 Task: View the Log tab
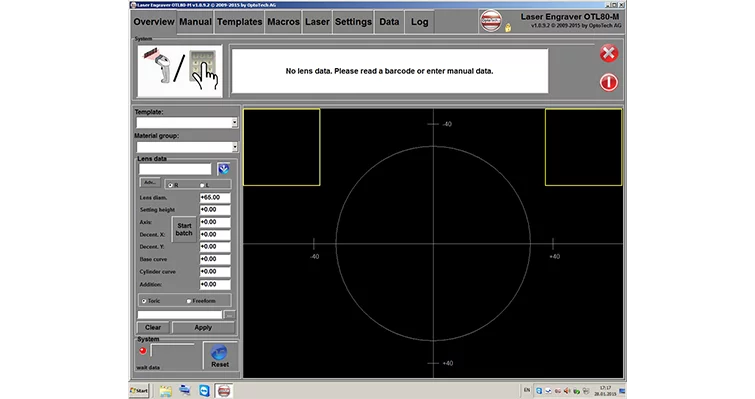point(419,22)
